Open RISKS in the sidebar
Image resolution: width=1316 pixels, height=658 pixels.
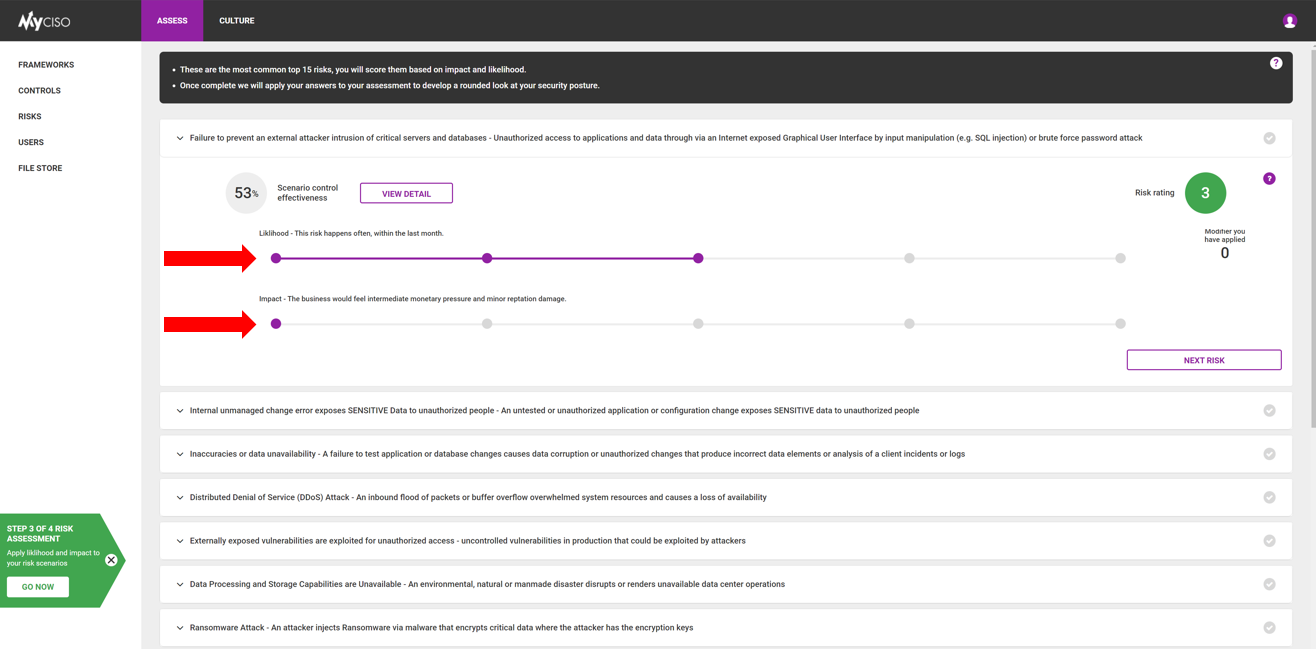click(30, 117)
